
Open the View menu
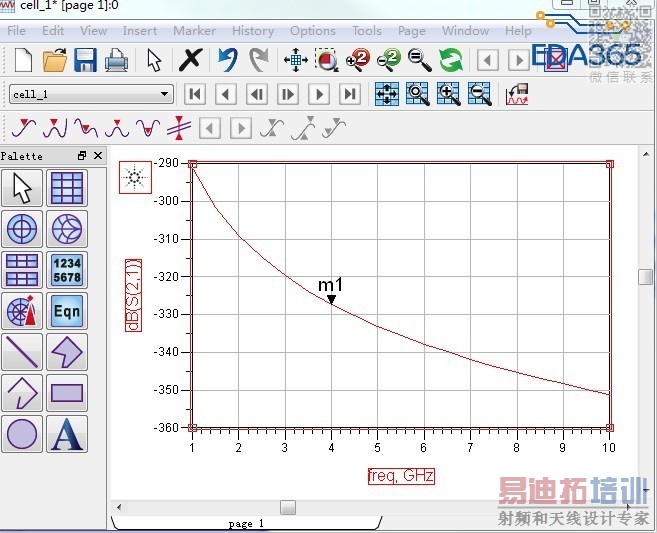point(93,31)
